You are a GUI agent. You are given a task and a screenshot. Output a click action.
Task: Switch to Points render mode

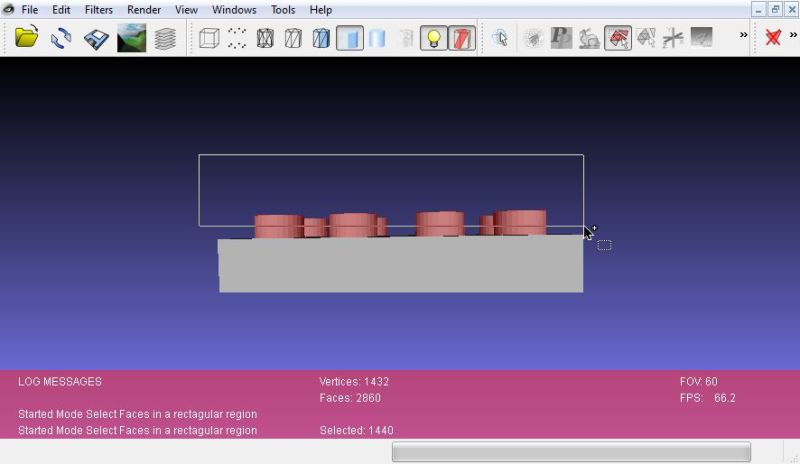pos(237,38)
